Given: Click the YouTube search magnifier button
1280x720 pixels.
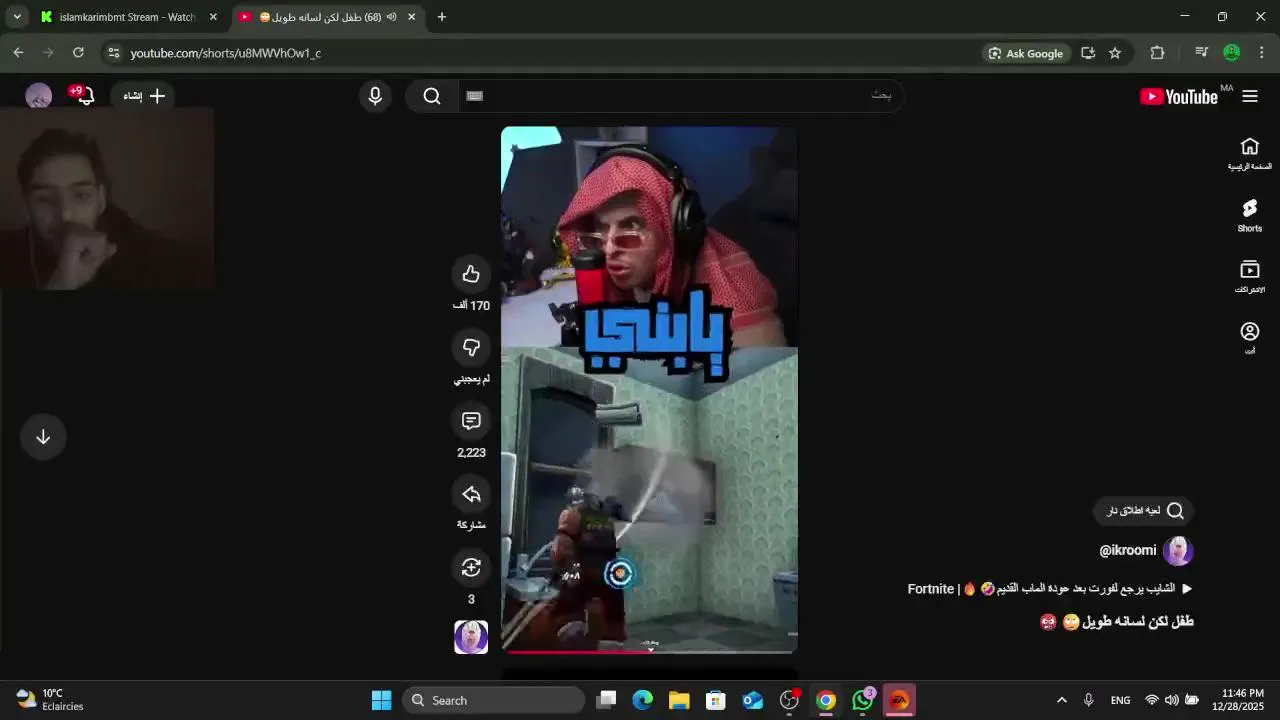Looking at the screenshot, I should tap(432, 96).
